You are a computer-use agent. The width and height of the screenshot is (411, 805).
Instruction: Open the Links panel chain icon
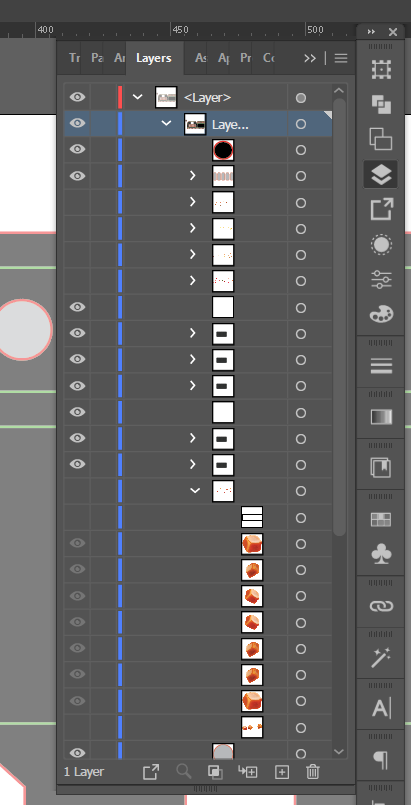[x=381, y=606]
